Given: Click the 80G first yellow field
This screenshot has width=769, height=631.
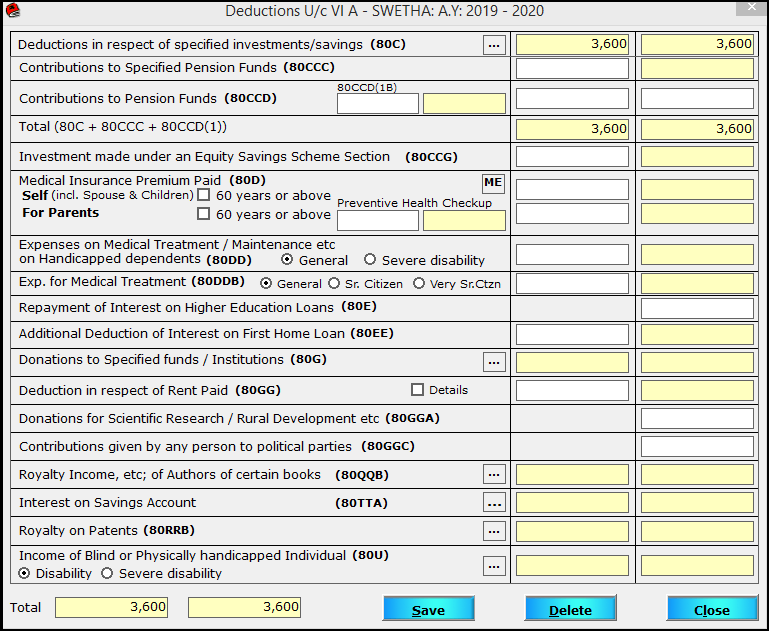Looking at the screenshot, I should click(572, 362).
